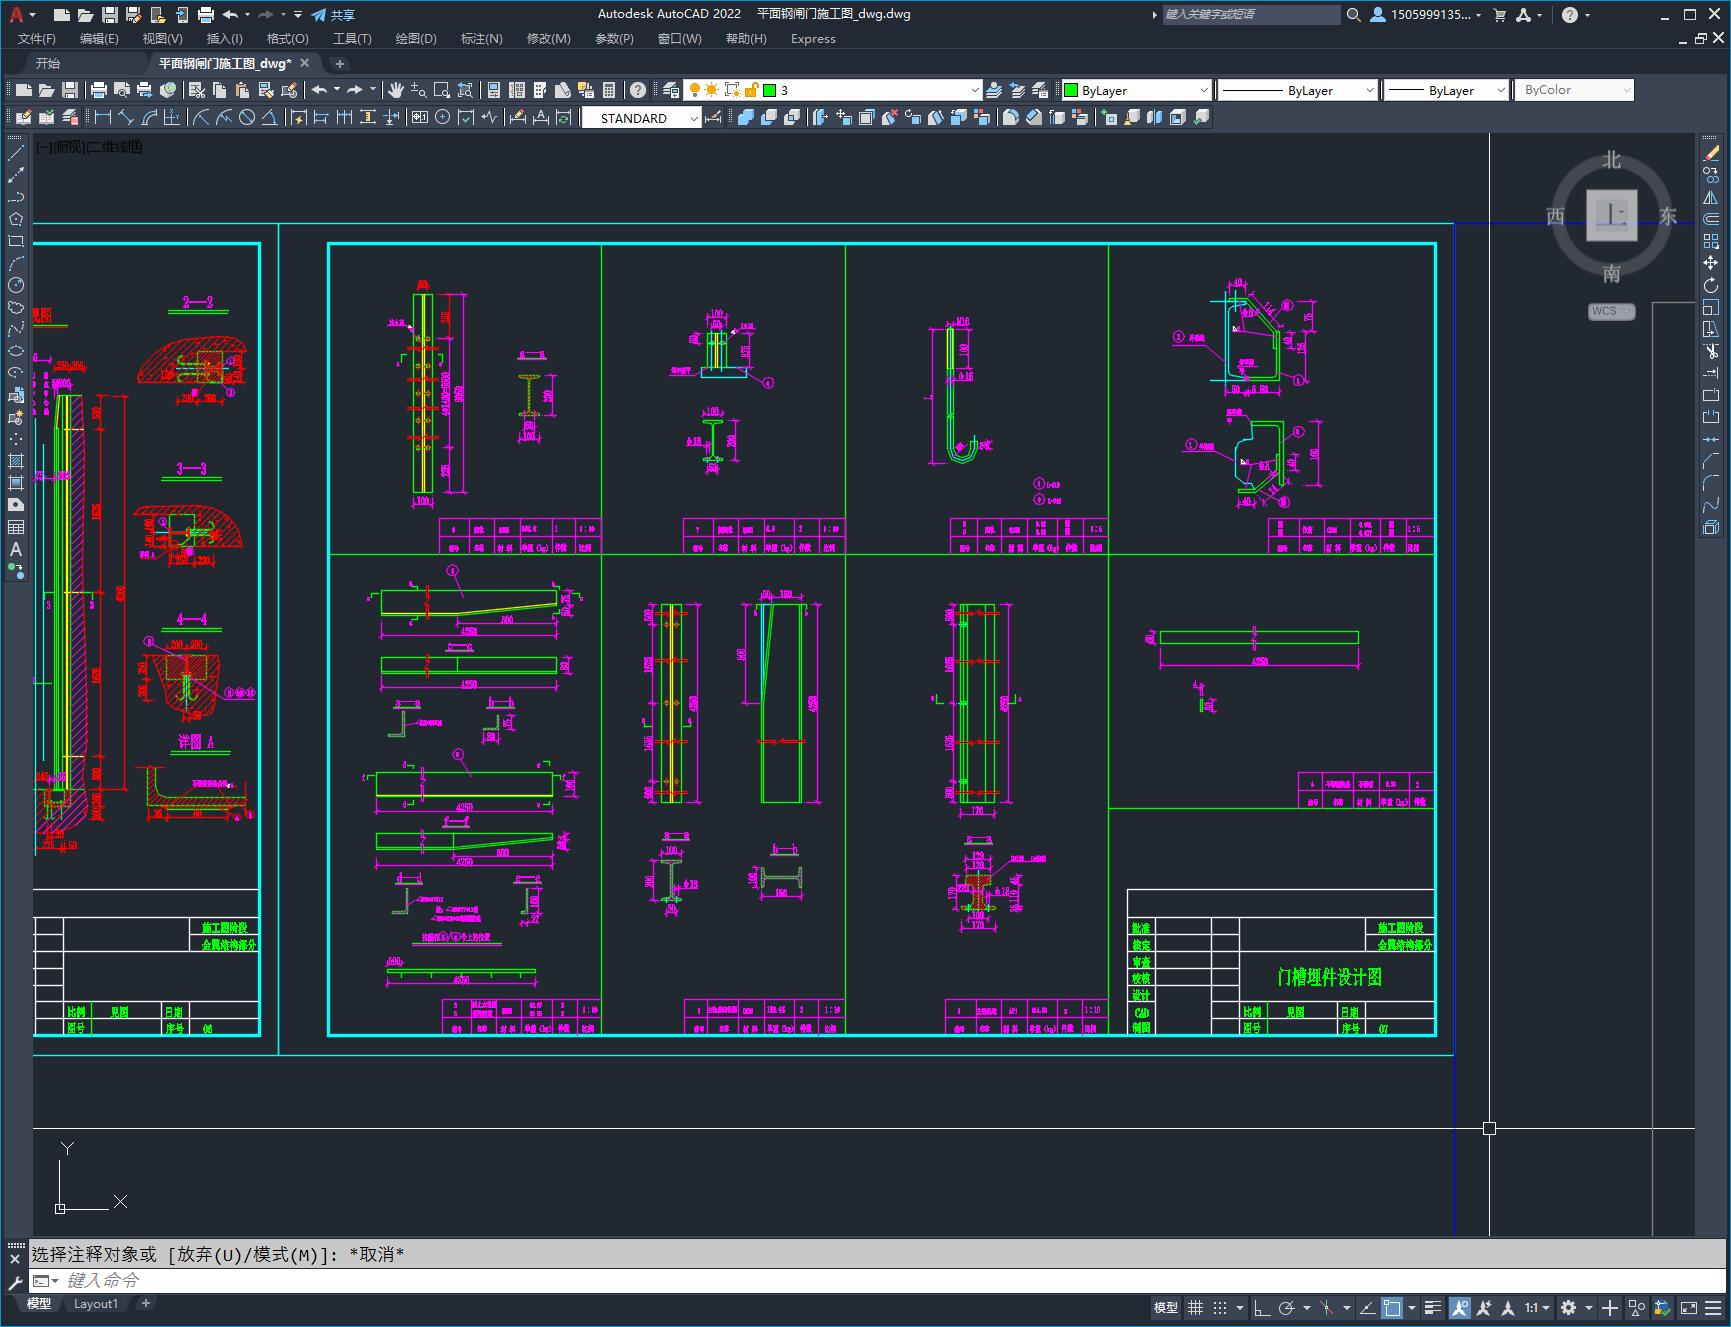Choose the Multiline Text tool
Image resolution: width=1731 pixels, height=1327 pixels.
[x=16, y=549]
